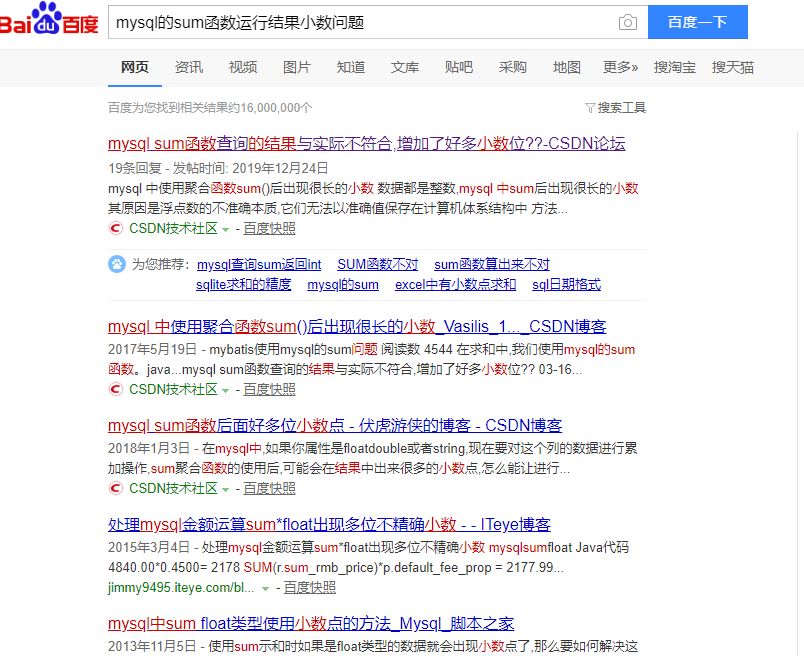Click the 搜淘宝 link
The height and width of the screenshot is (656, 804).
pos(675,67)
